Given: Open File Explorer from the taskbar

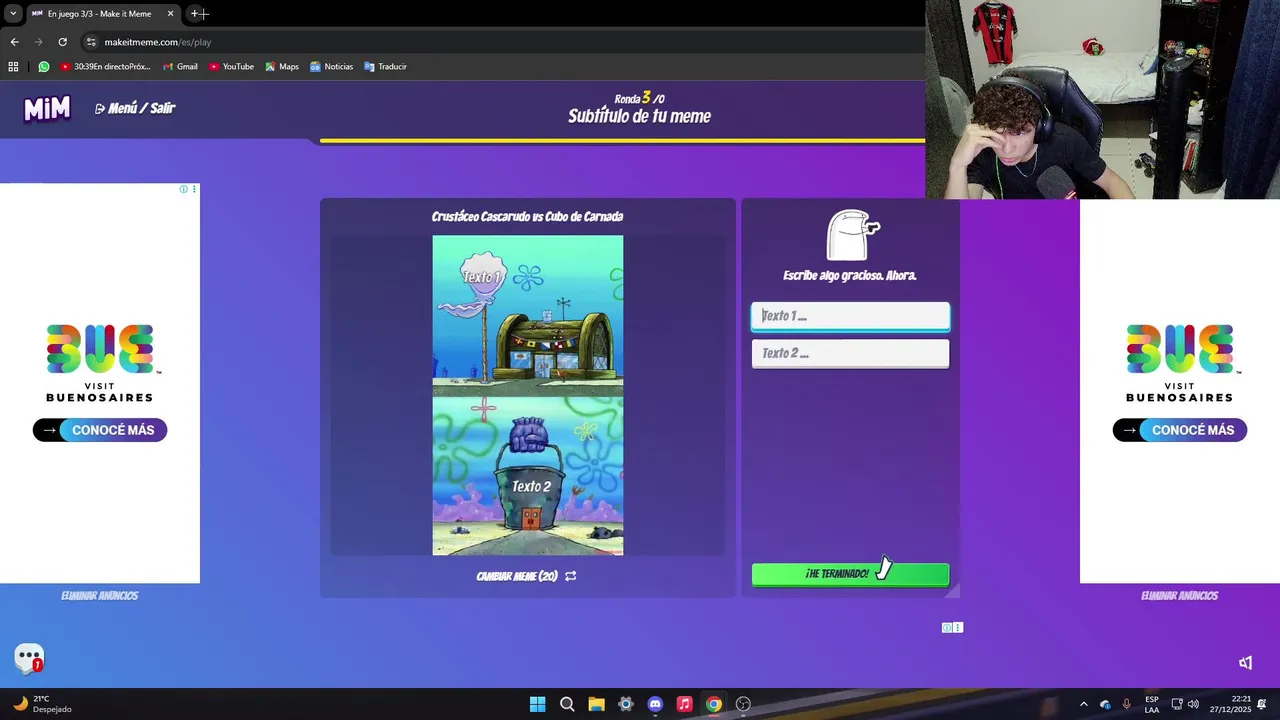Looking at the screenshot, I should pyautogui.click(x=596, y=704).
